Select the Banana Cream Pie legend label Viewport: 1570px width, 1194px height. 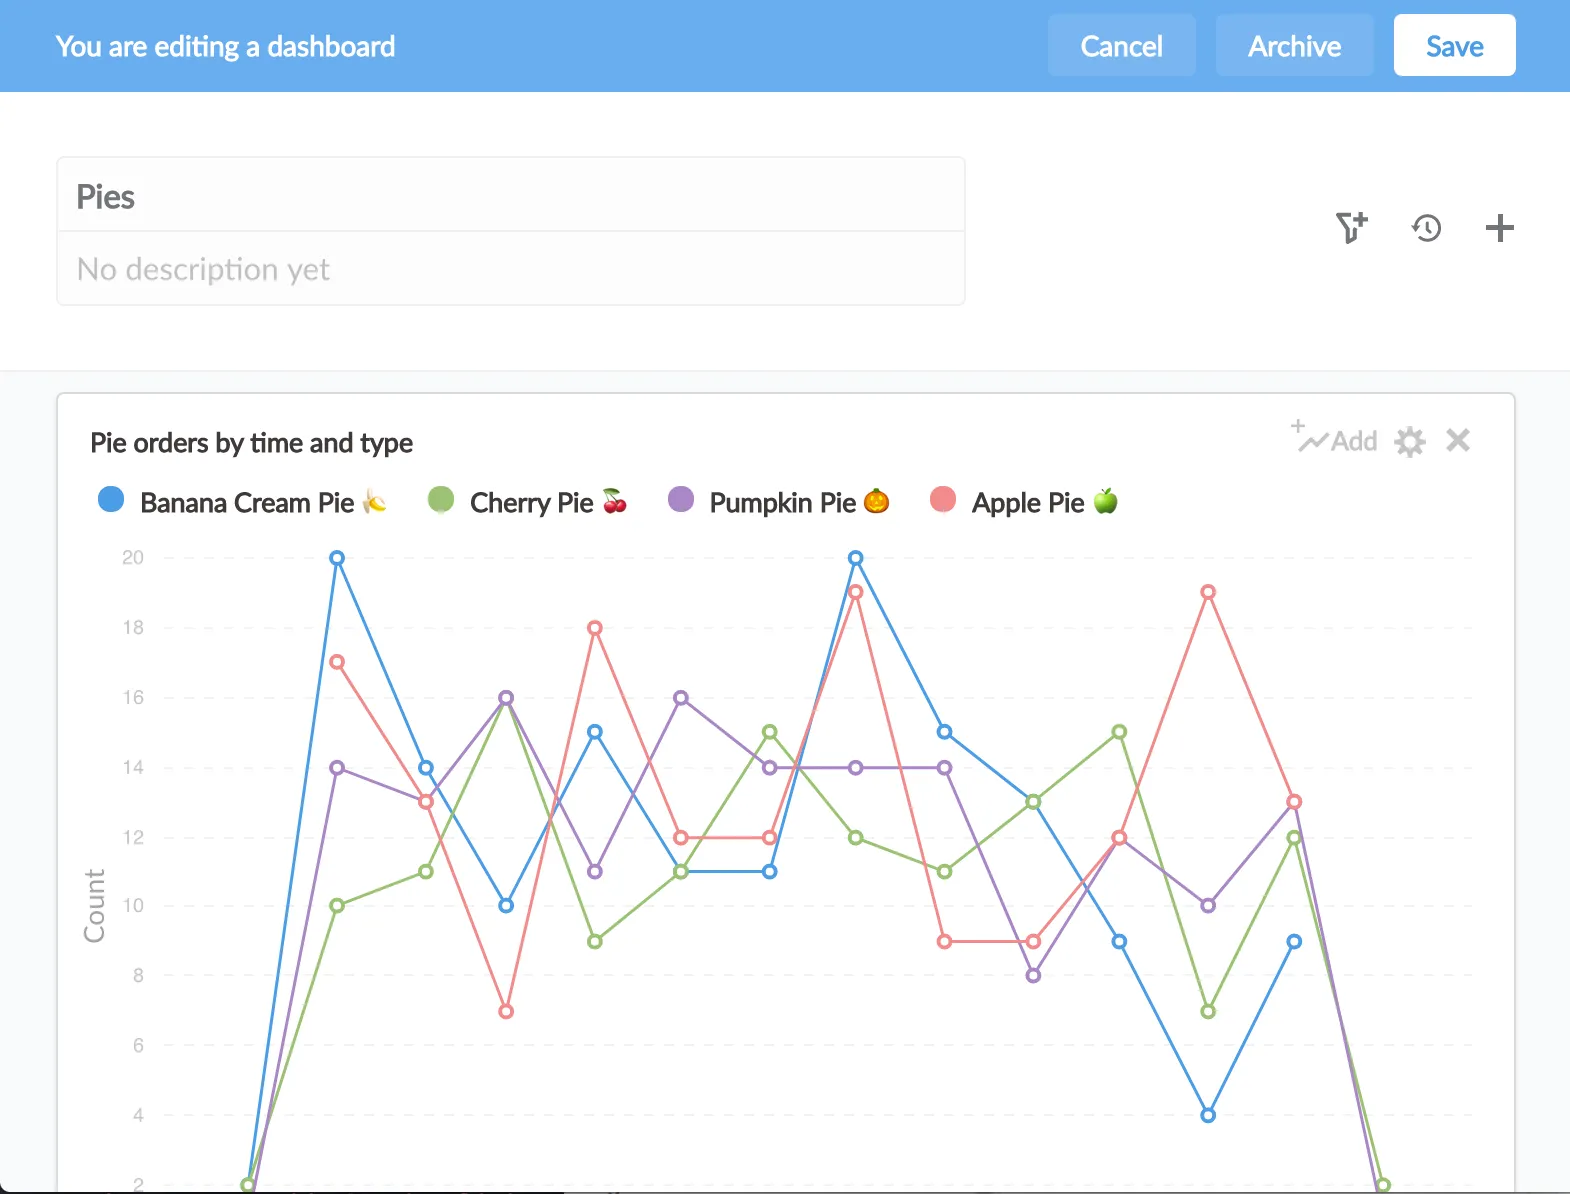(x=264, y=502)
